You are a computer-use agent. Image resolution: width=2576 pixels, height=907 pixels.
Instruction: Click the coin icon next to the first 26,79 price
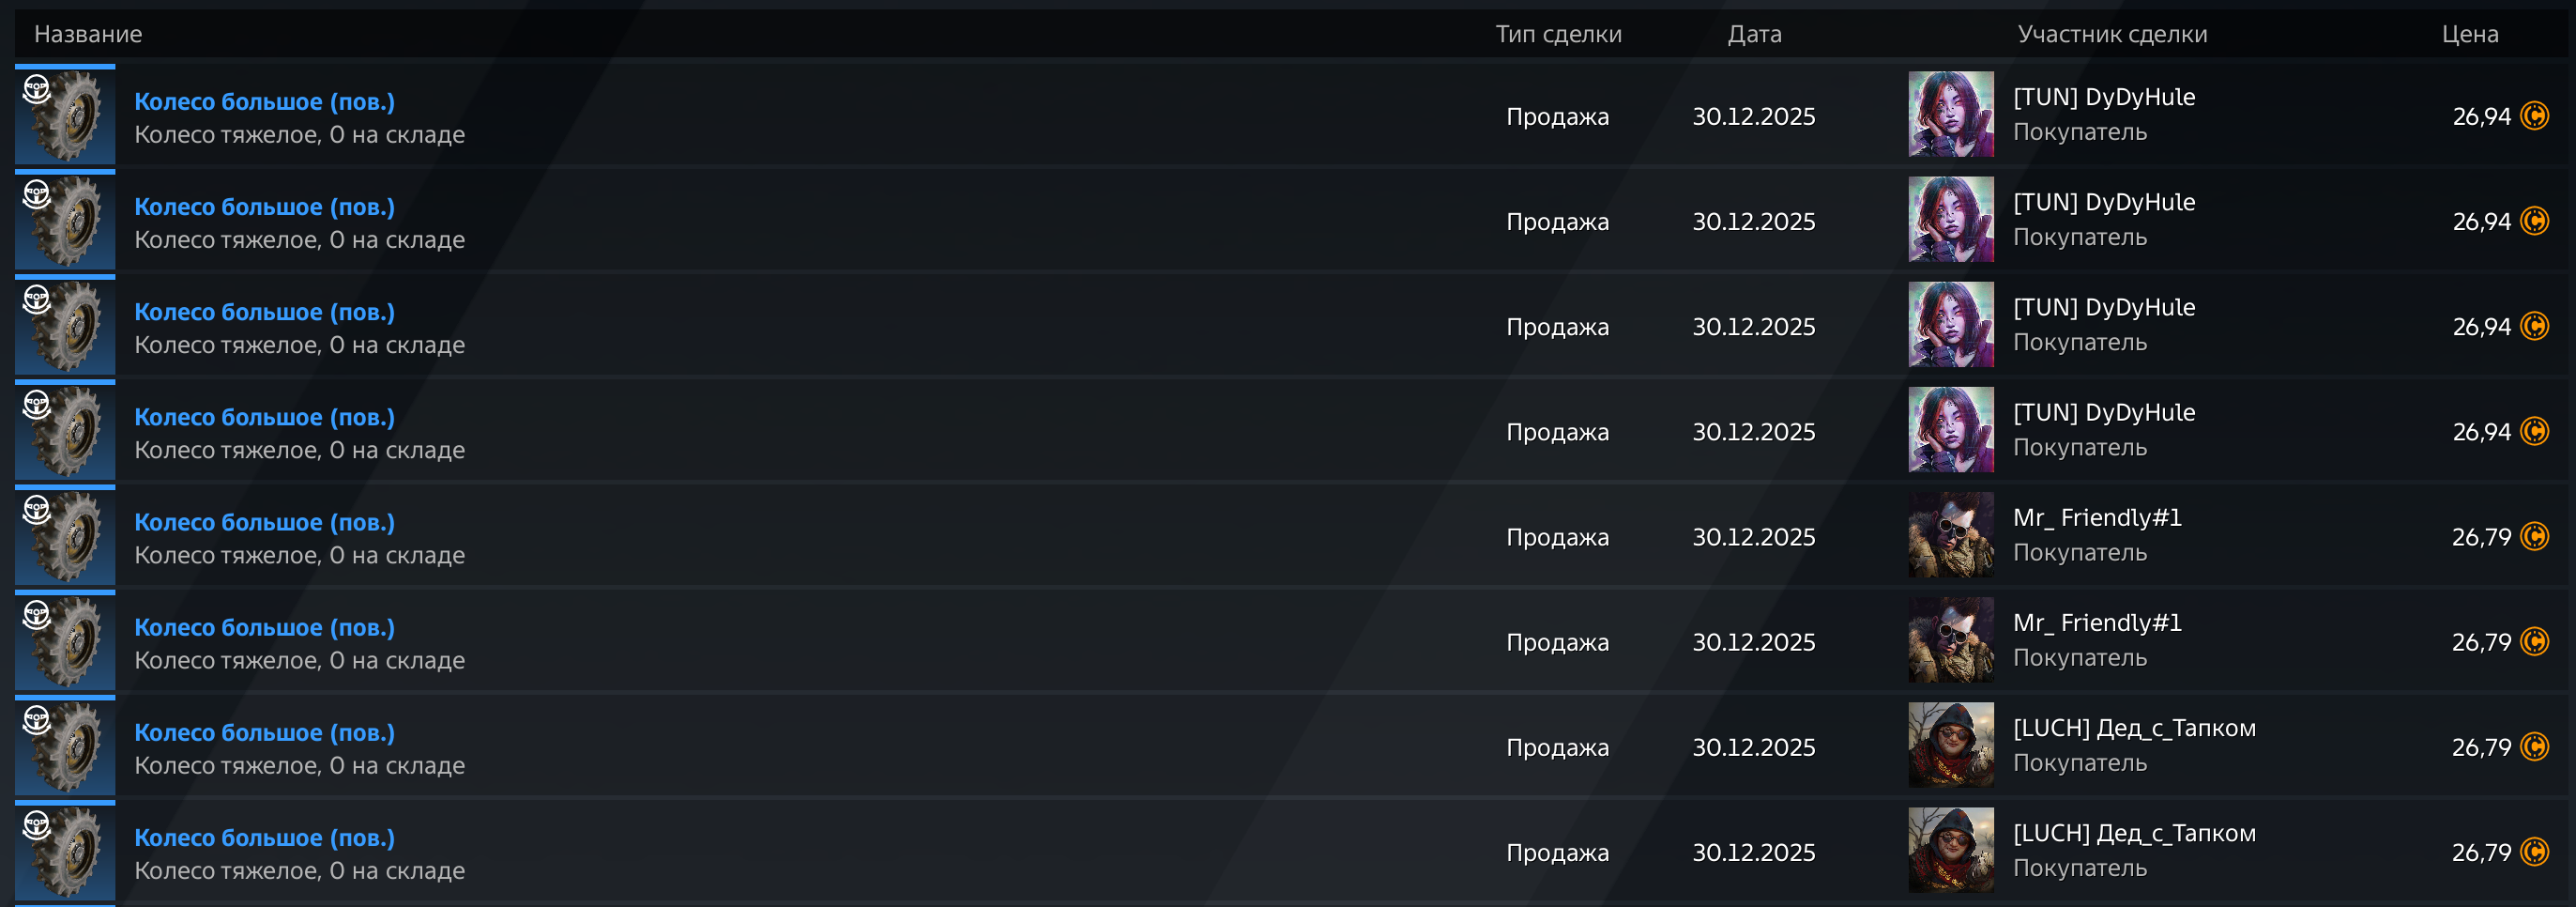(x=2534, y=537)
